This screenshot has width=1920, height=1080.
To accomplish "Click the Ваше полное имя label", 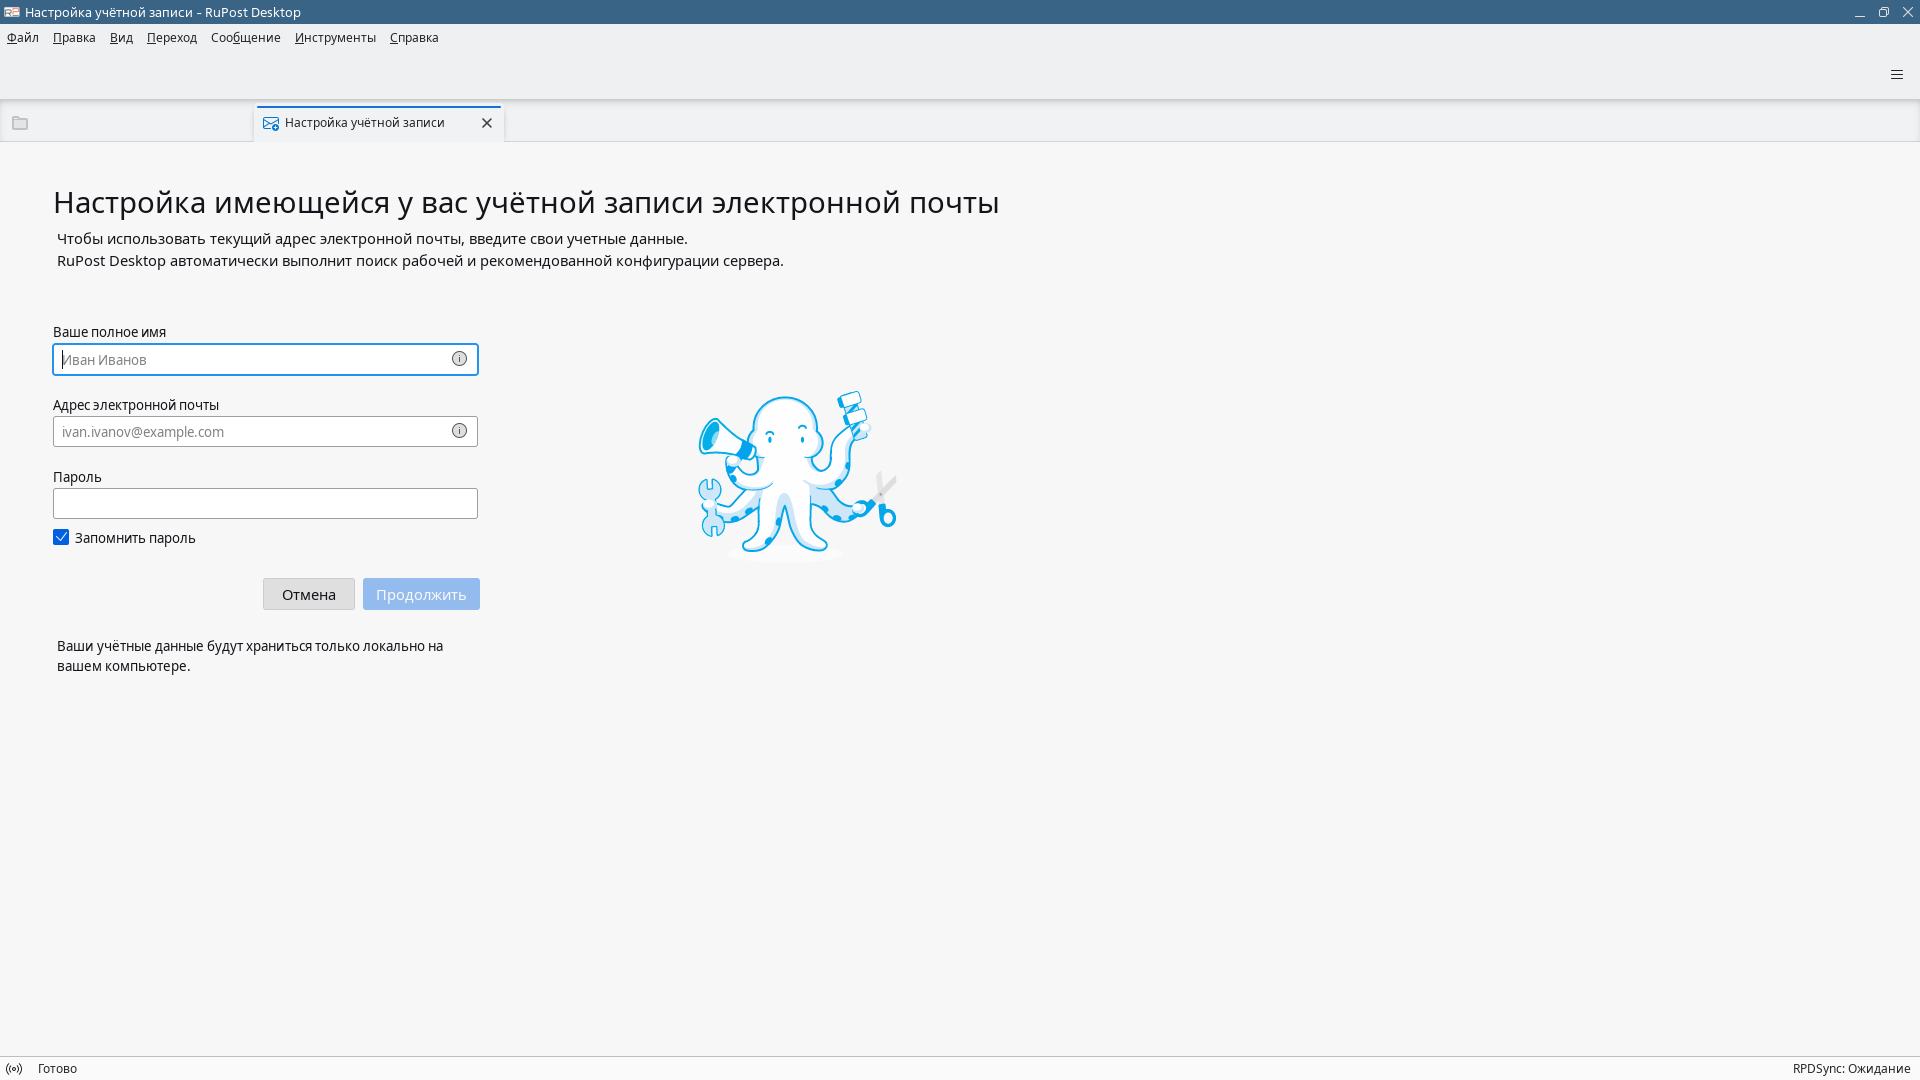I will (x=109, y=332).
